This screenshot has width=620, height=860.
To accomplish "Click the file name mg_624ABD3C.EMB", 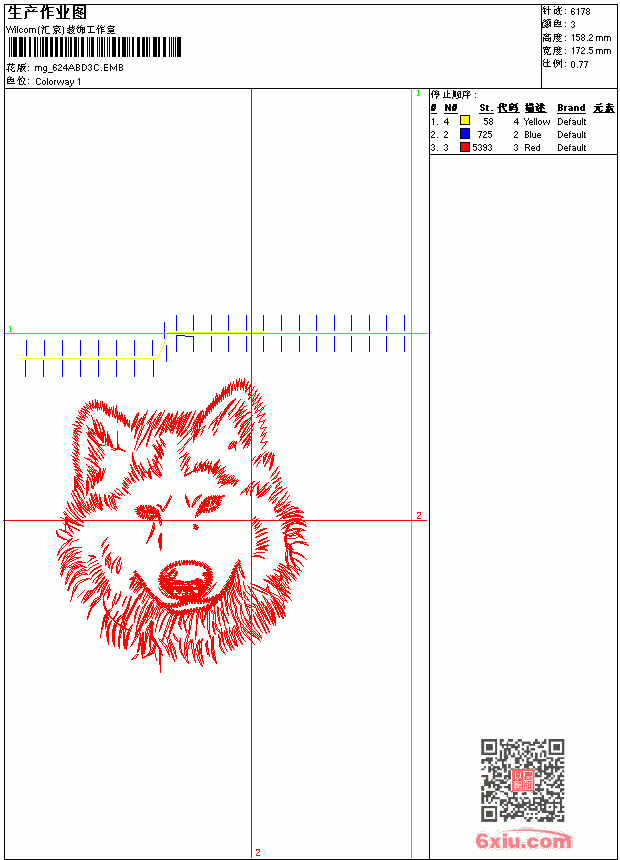I will point(79,68).
